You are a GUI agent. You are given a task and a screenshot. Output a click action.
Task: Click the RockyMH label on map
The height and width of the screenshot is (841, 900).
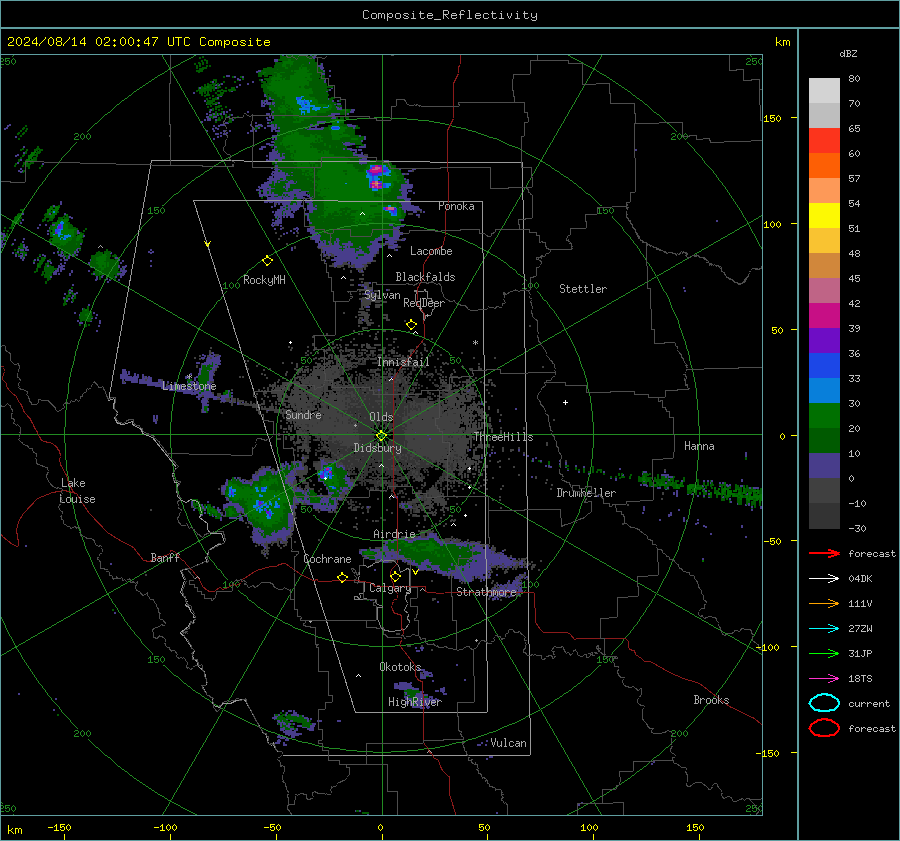264,280
